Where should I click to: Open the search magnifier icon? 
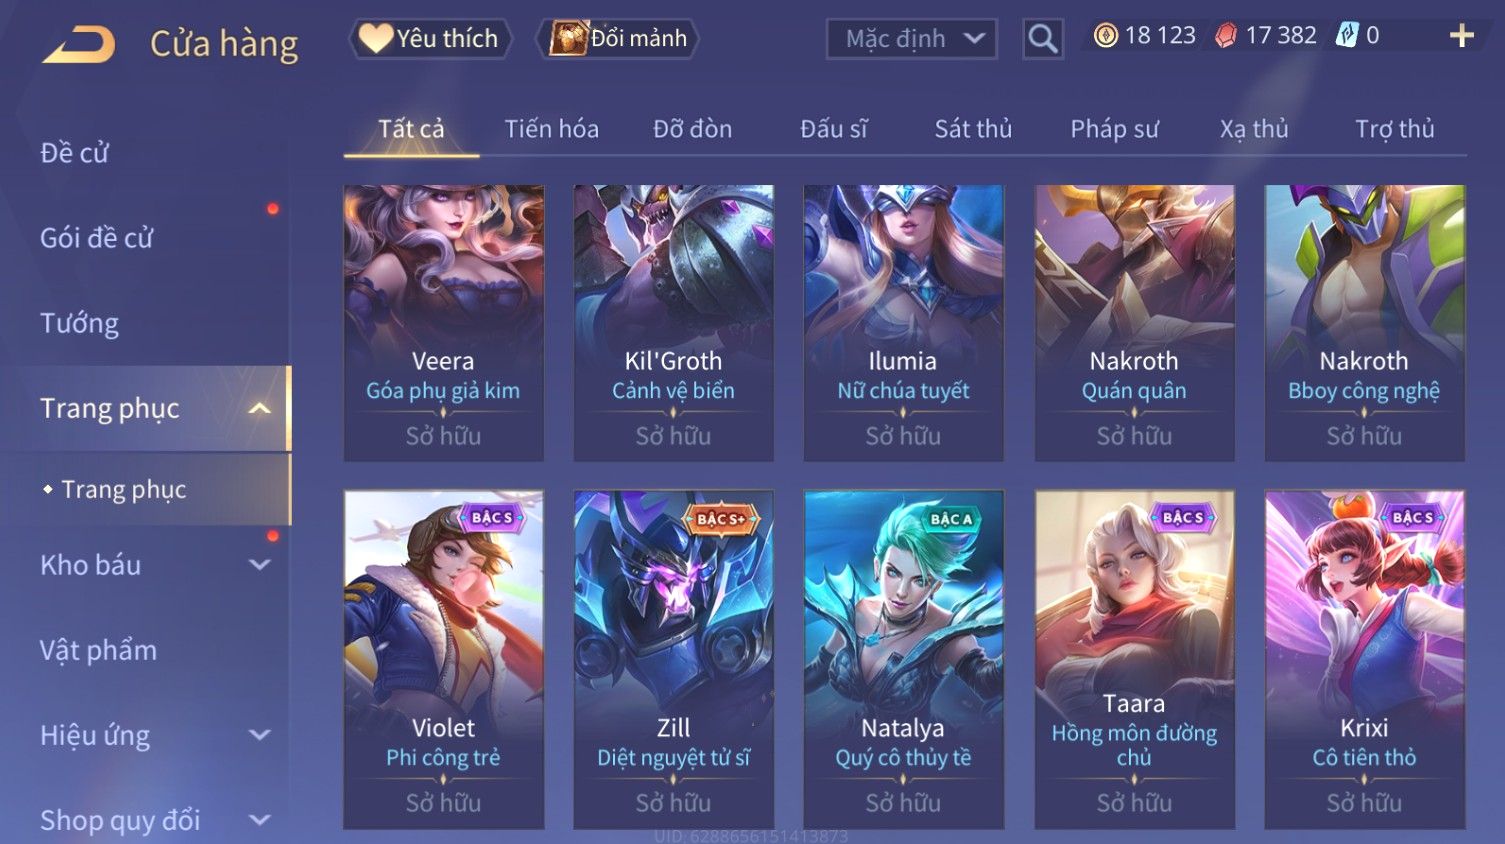pyautogui.click(x=1043, y=39)
